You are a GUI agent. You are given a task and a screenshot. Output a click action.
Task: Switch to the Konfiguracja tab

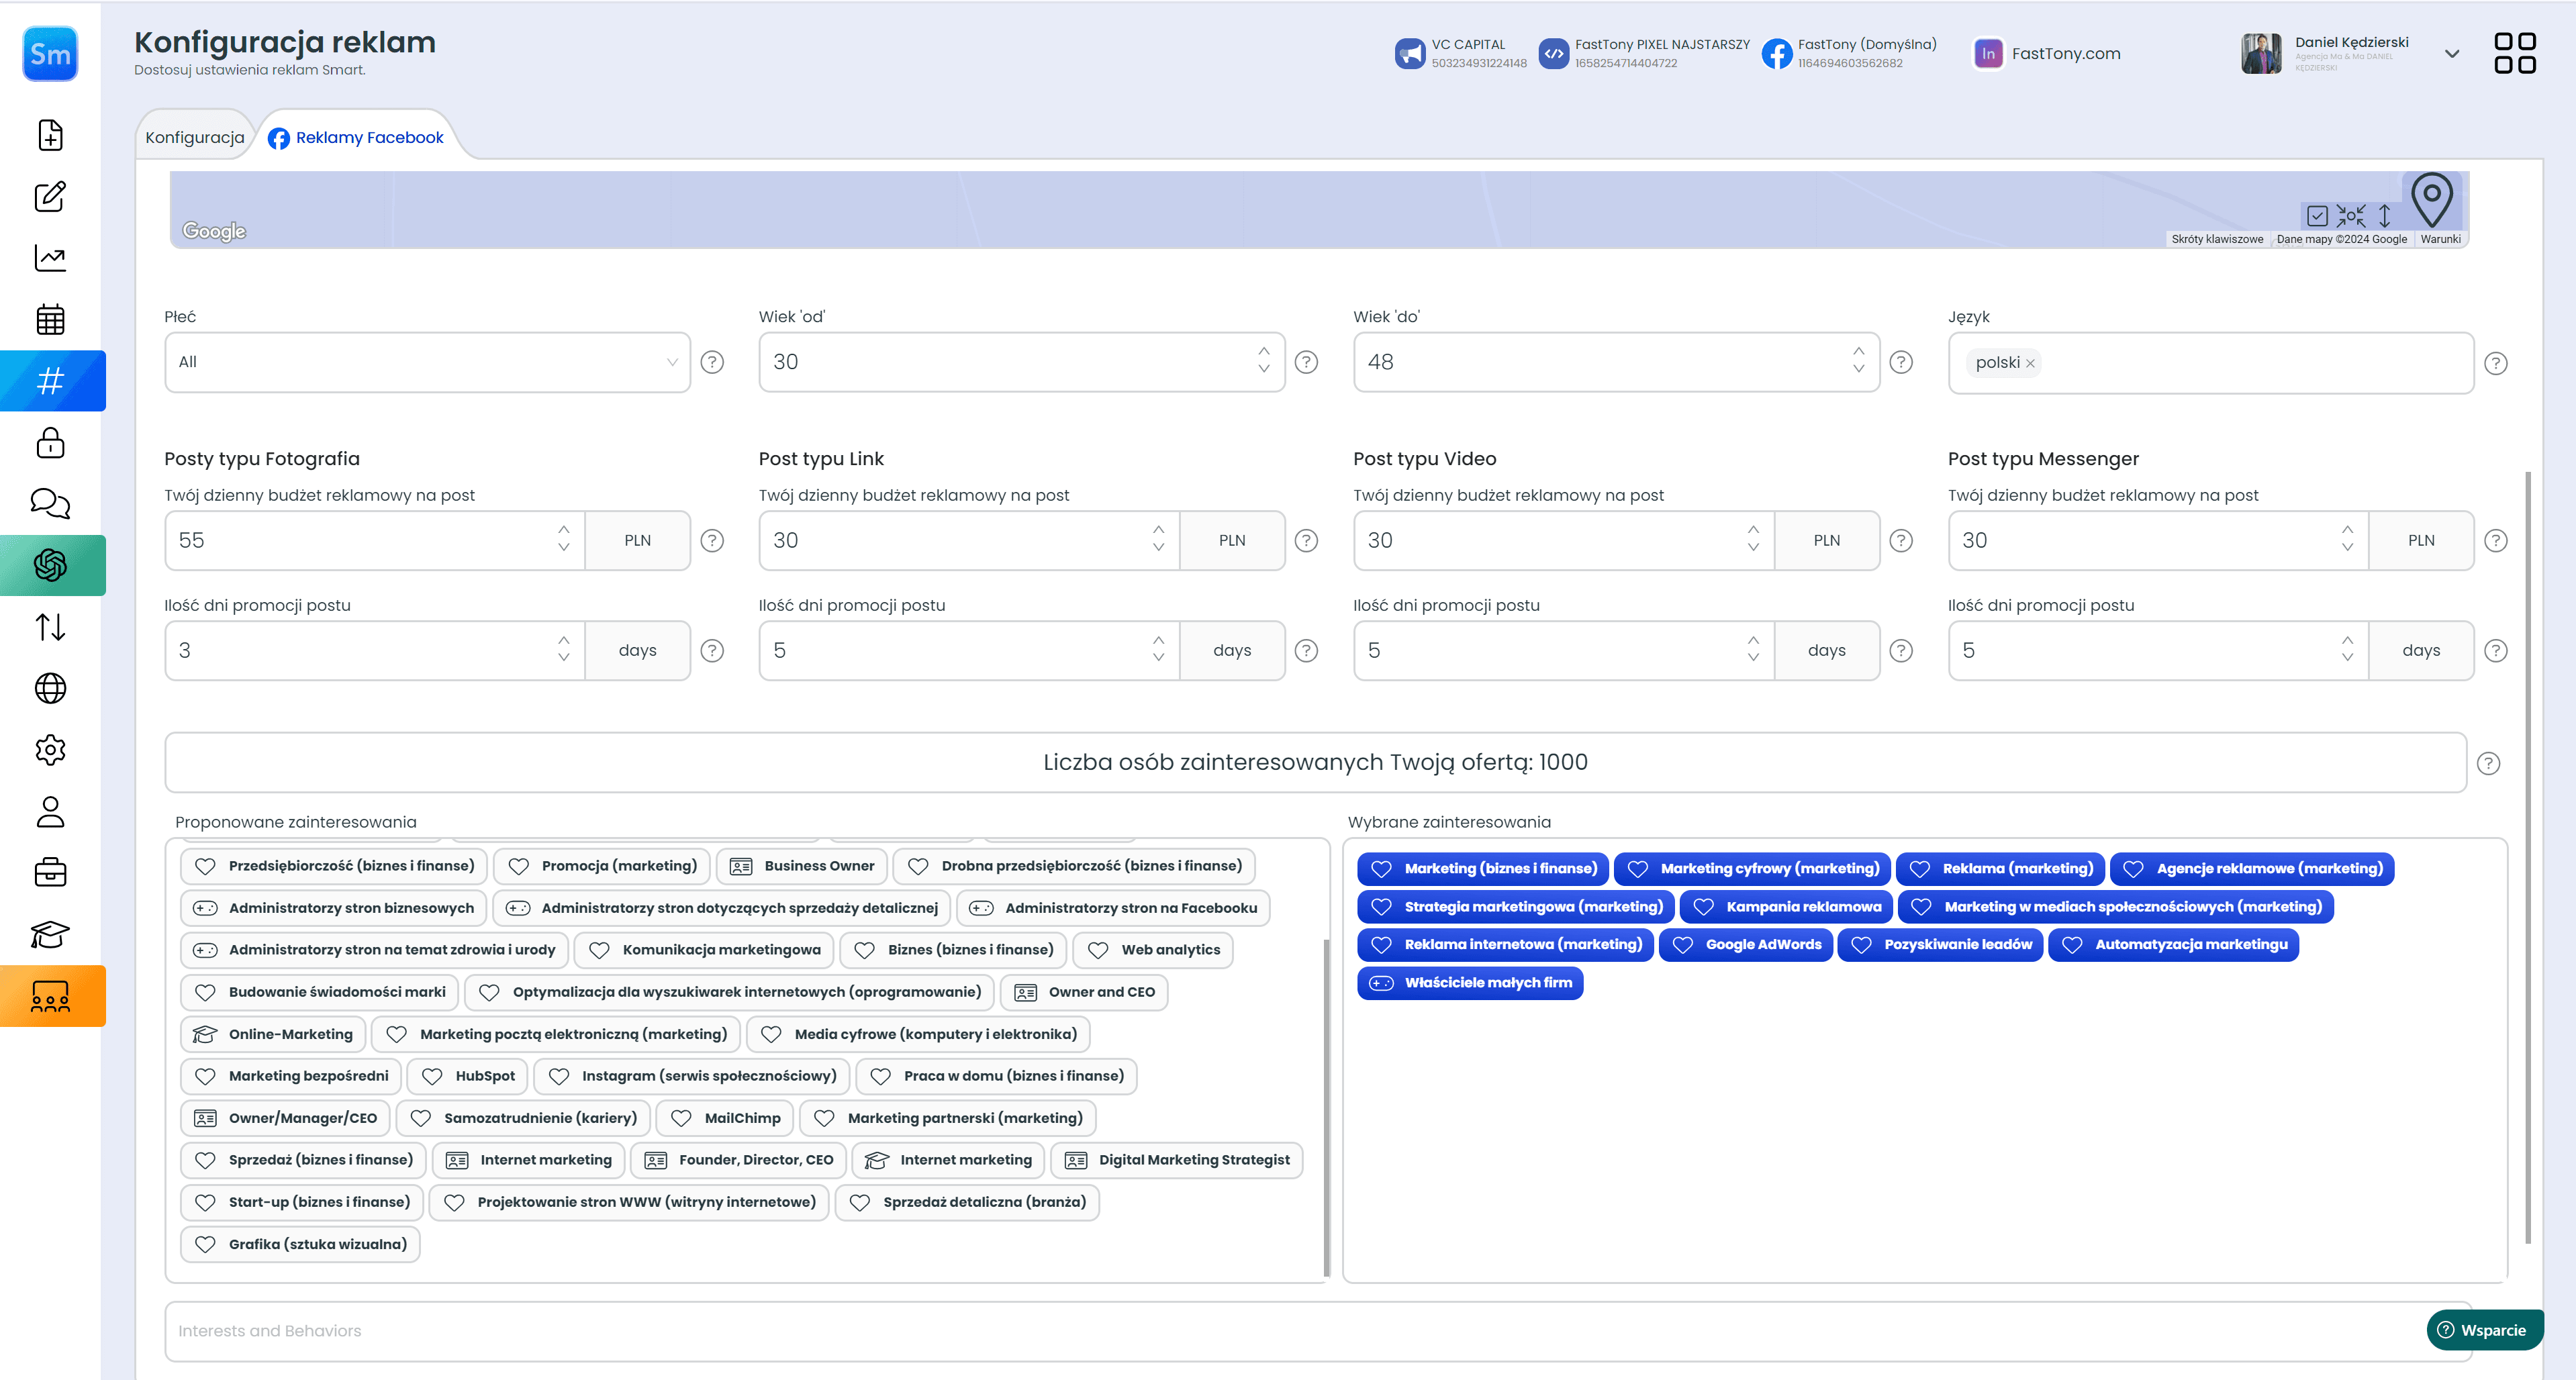point(195,137)
